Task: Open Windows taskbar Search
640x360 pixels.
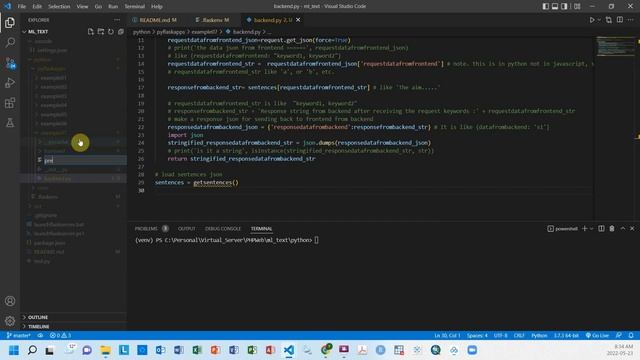Action: tap(32, 350)
